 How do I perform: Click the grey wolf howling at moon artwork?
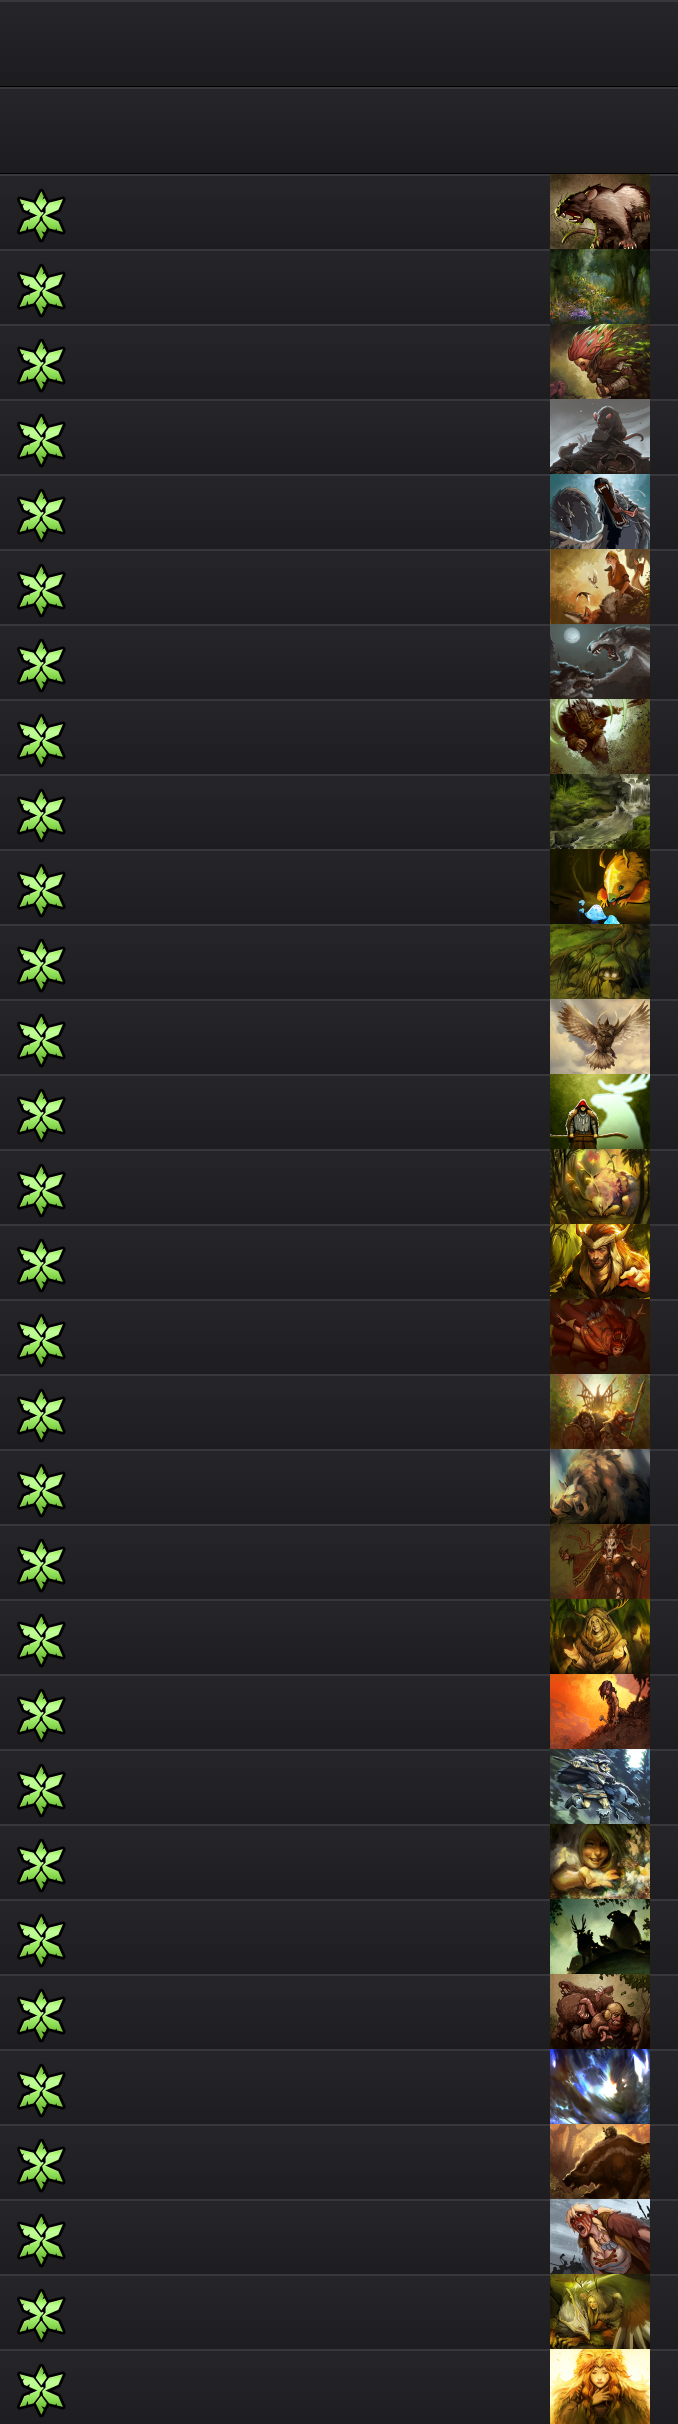(600, 662)
